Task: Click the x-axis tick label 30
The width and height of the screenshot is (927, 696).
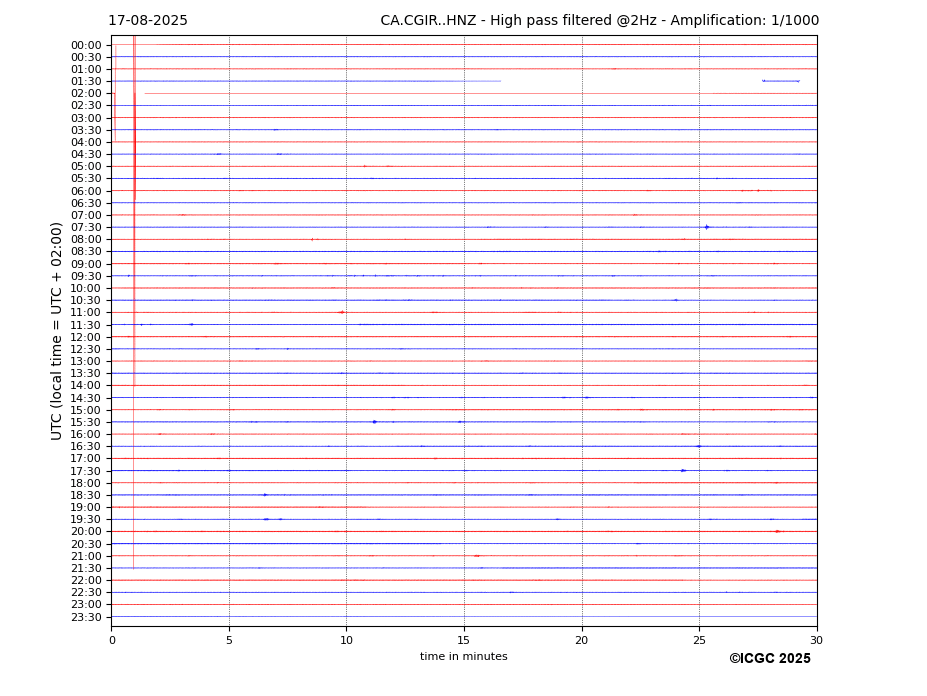Action: click(x=816, y=640)
